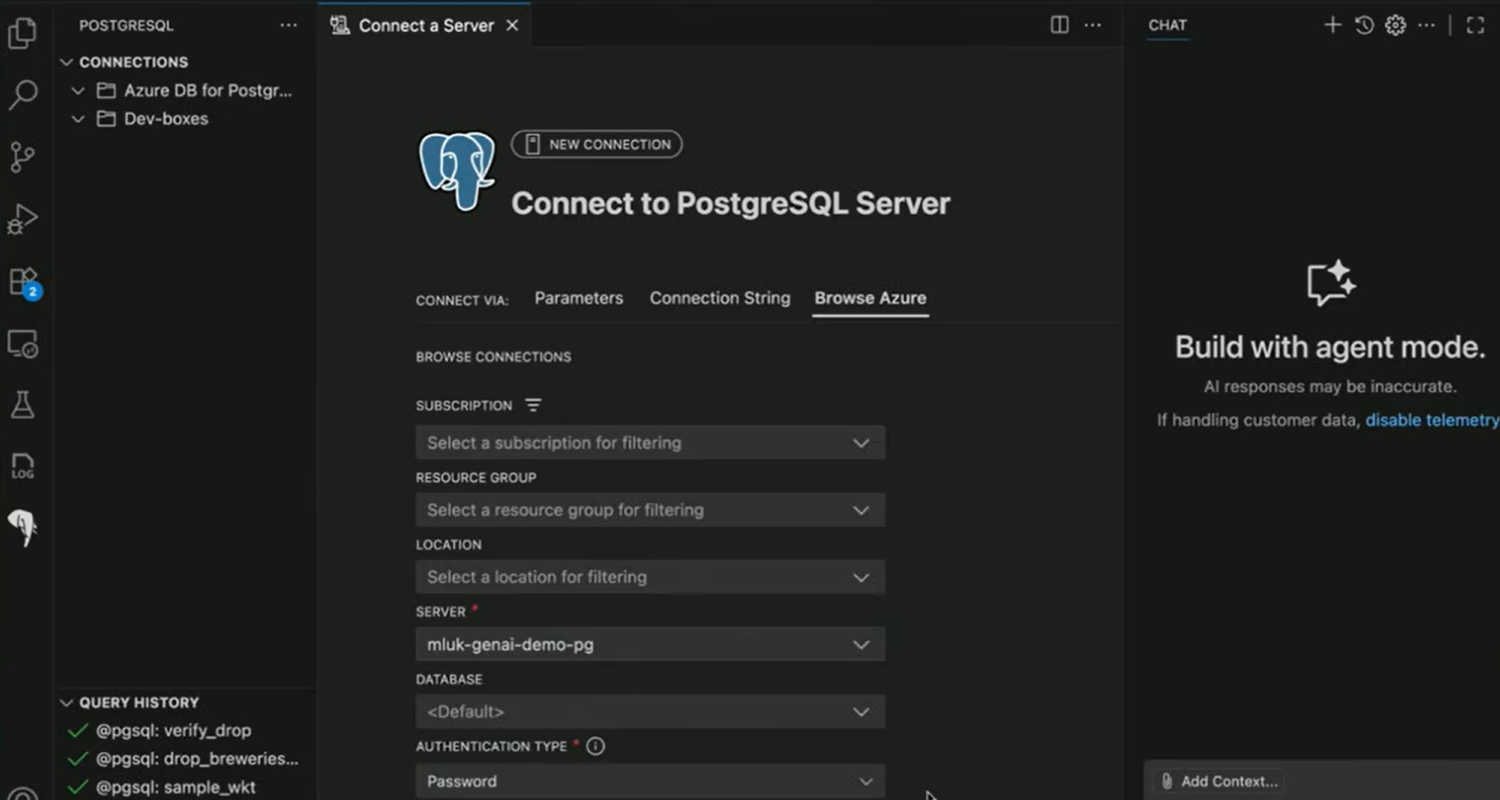Click the BROWSE CONNECTIONS heading
This screenshot has width=1500, height=800.
click(x=493, y=356)
